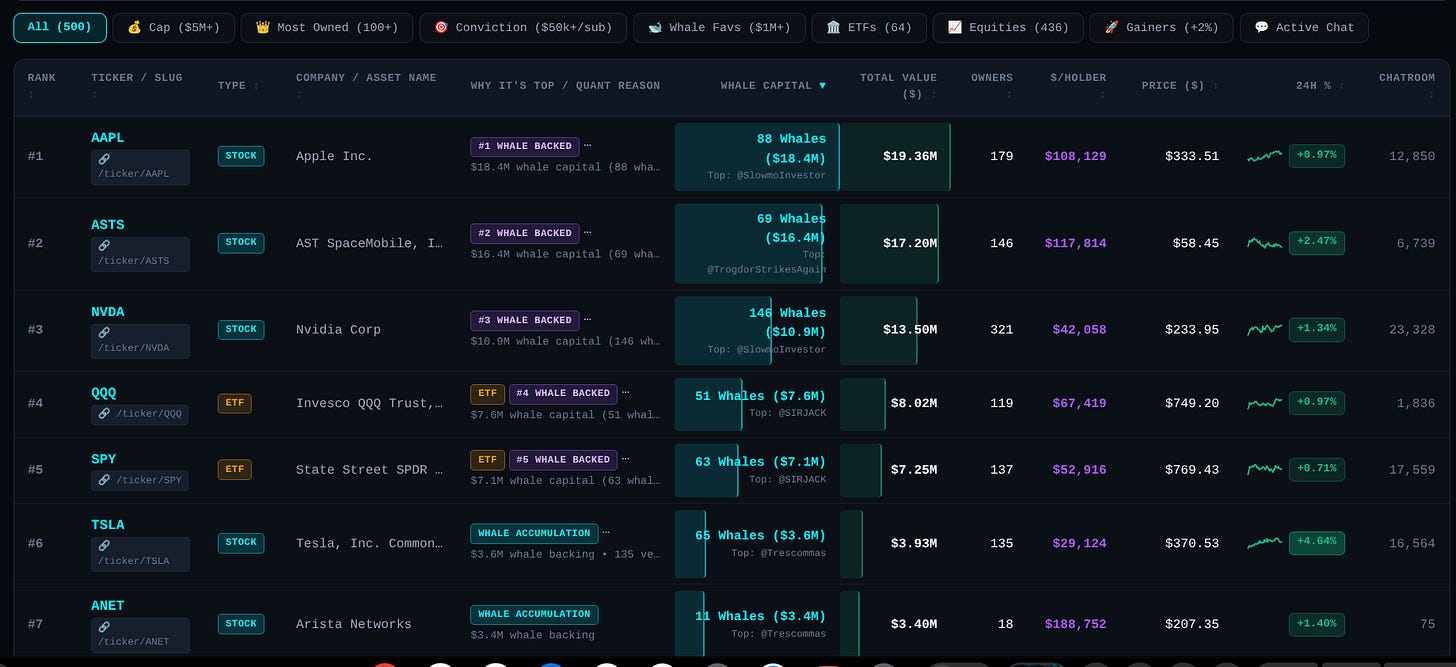
Task: Open the ANET chain-link slug chip
Action: (x=140, y=634)
